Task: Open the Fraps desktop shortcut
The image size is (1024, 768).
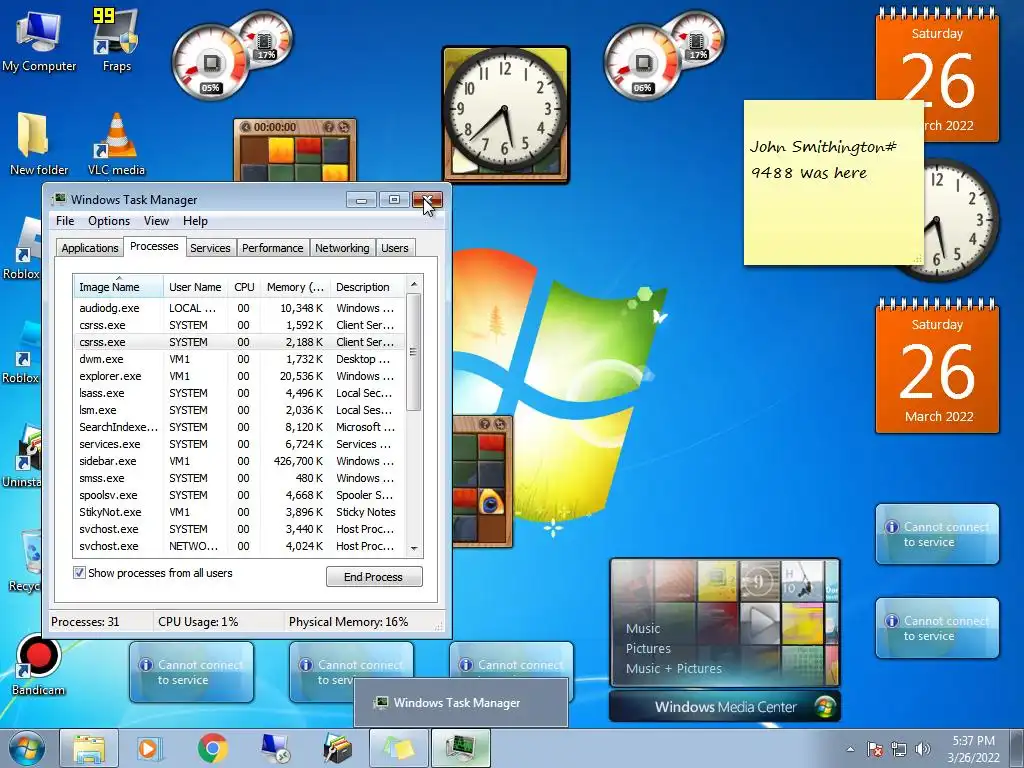Action: tap(116, 40)
